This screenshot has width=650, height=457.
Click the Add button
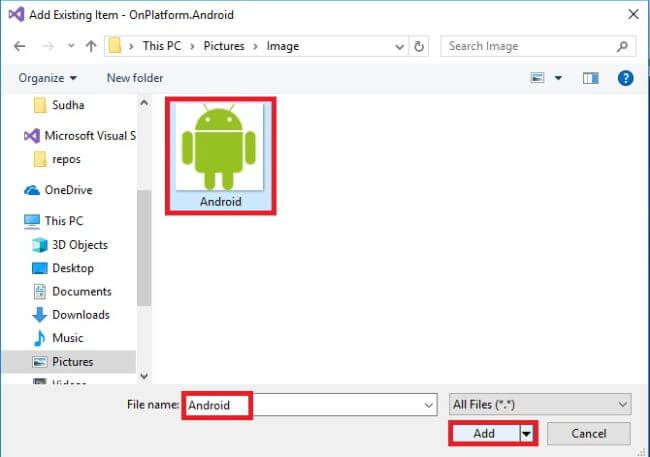click(484, 433)
